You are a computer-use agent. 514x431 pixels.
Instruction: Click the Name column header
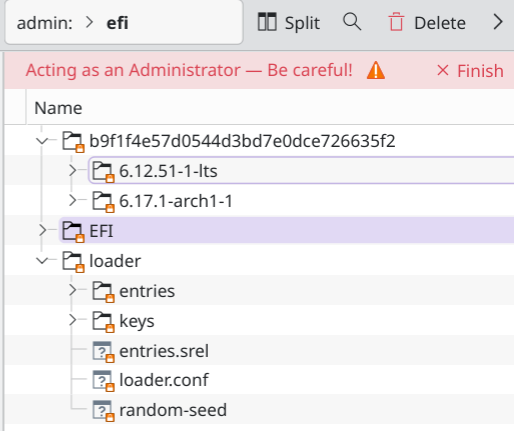tap(58, 108)
